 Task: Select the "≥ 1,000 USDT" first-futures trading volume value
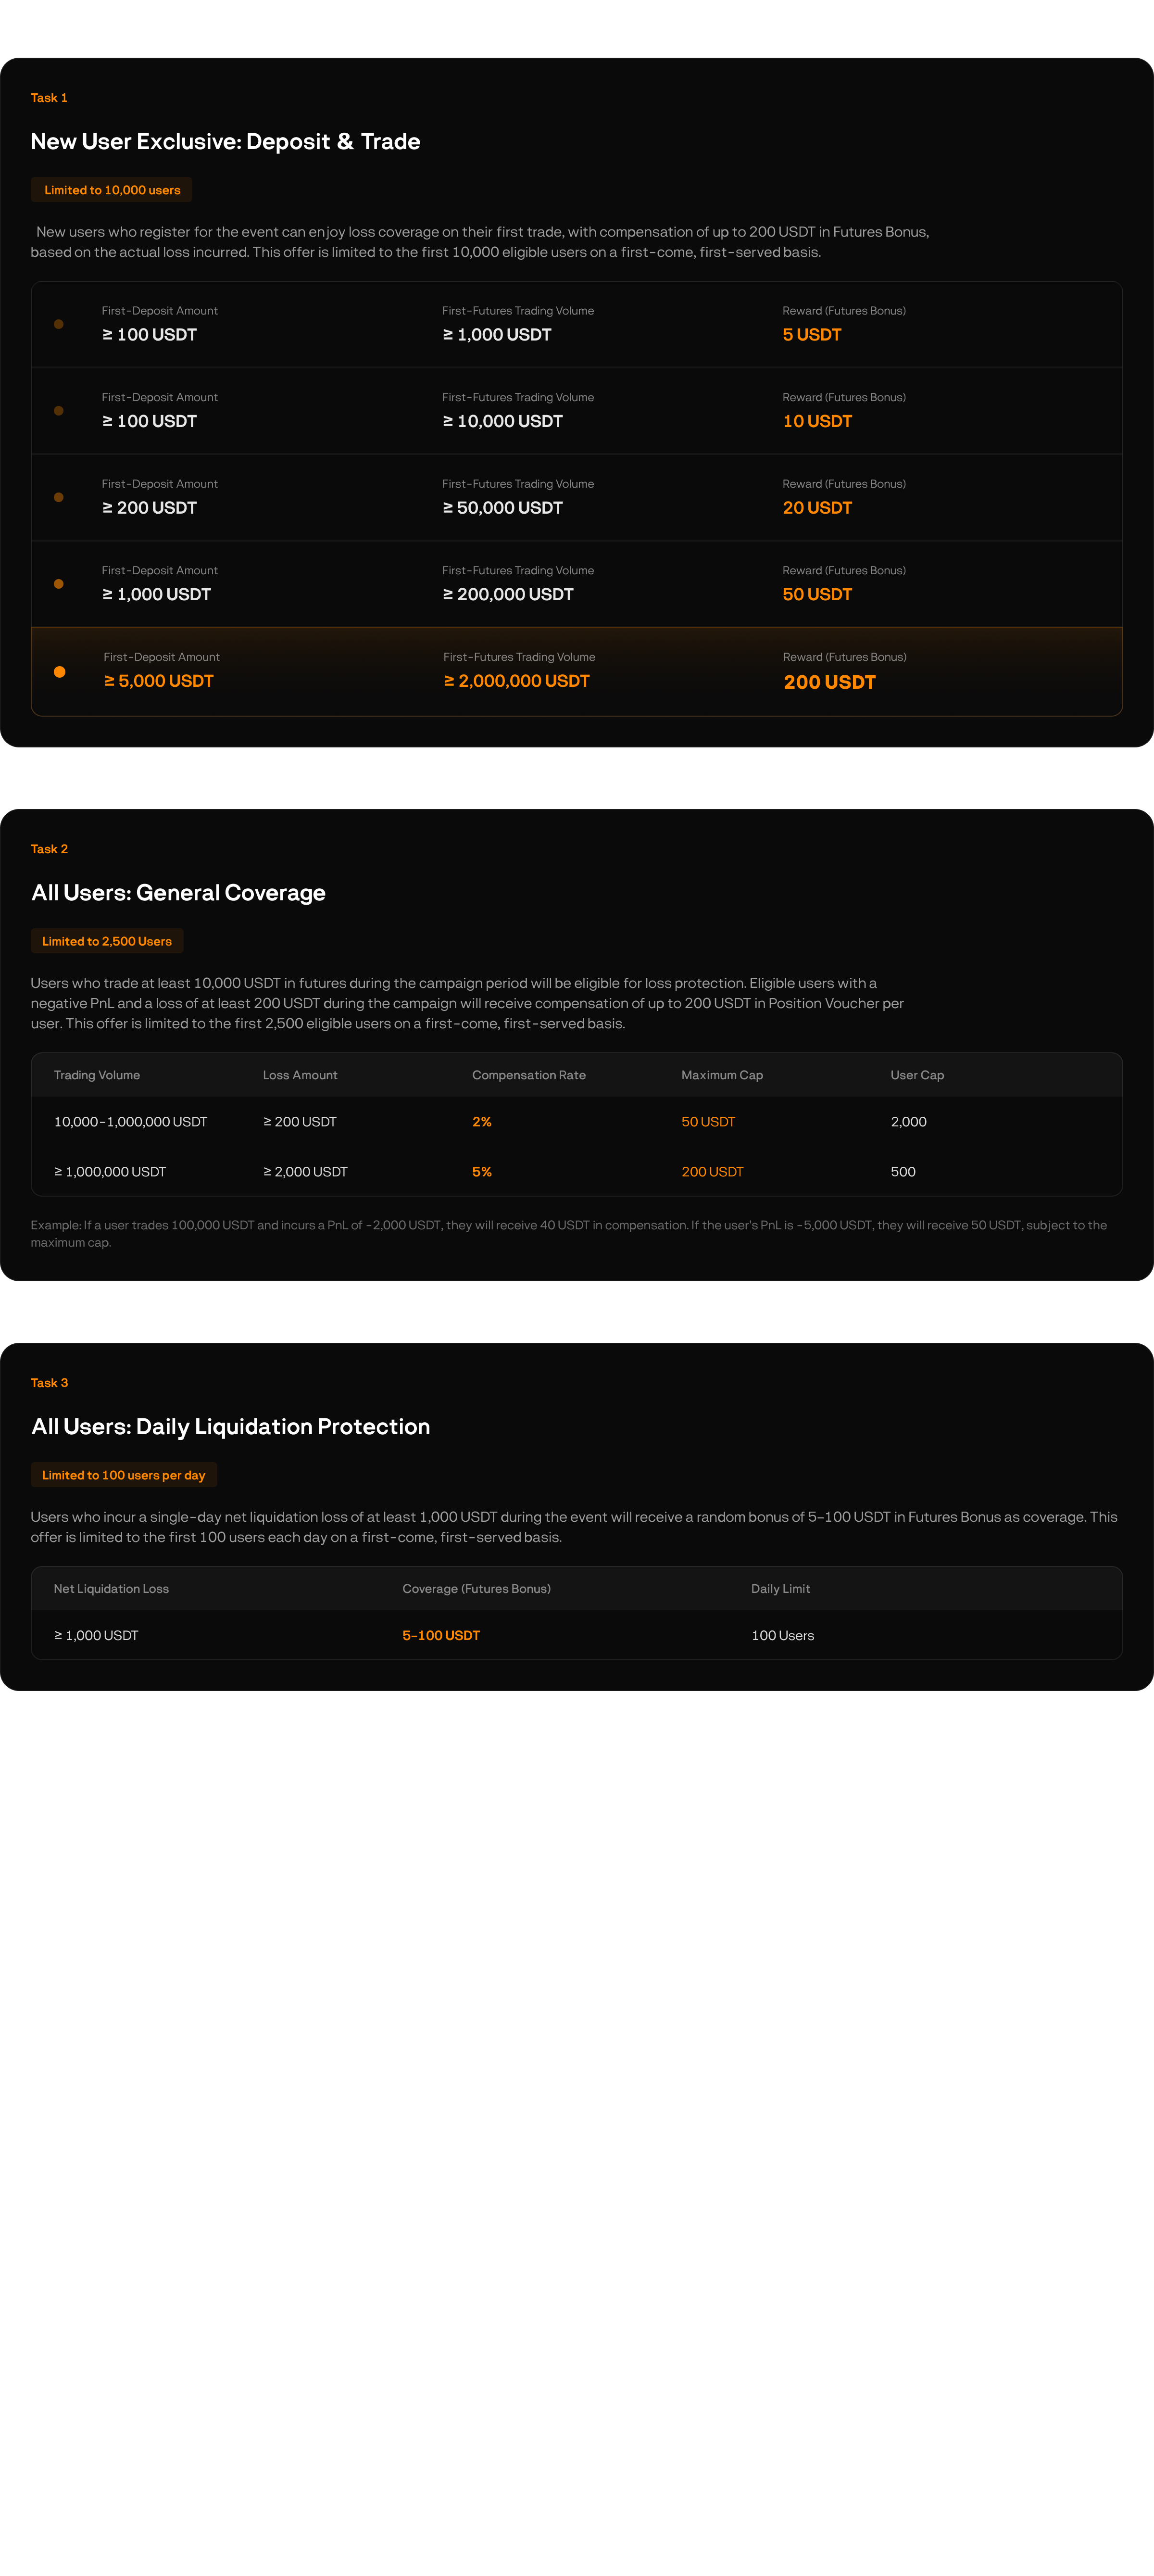497,335
